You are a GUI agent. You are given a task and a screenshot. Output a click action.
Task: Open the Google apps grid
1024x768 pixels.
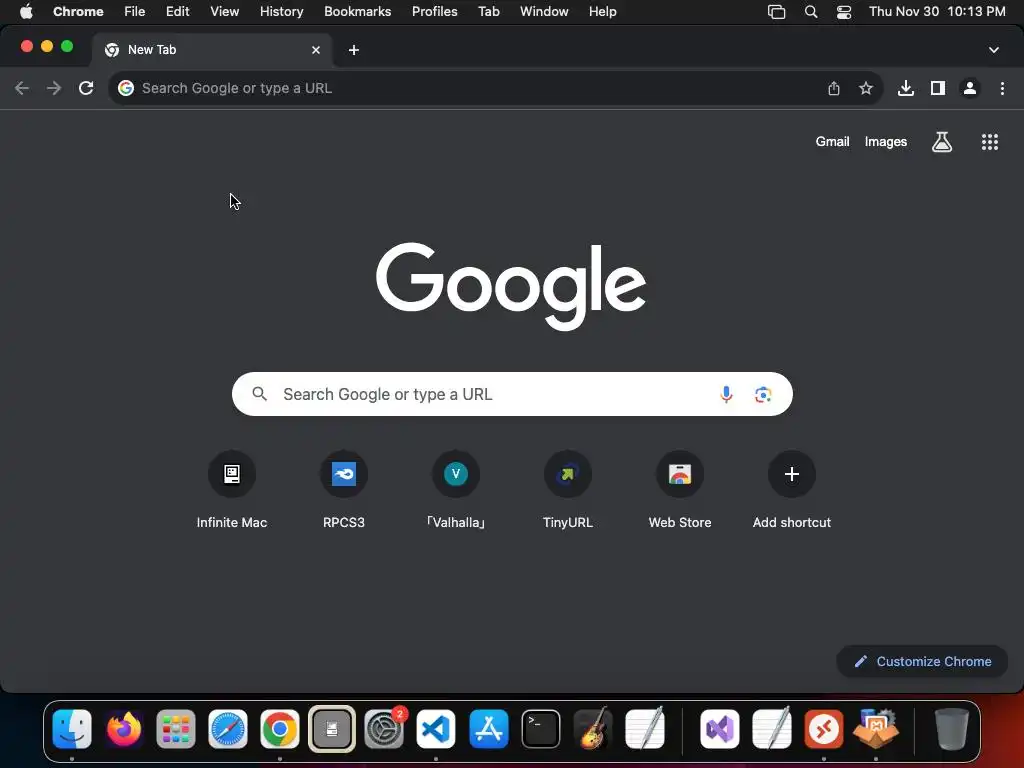990,142
